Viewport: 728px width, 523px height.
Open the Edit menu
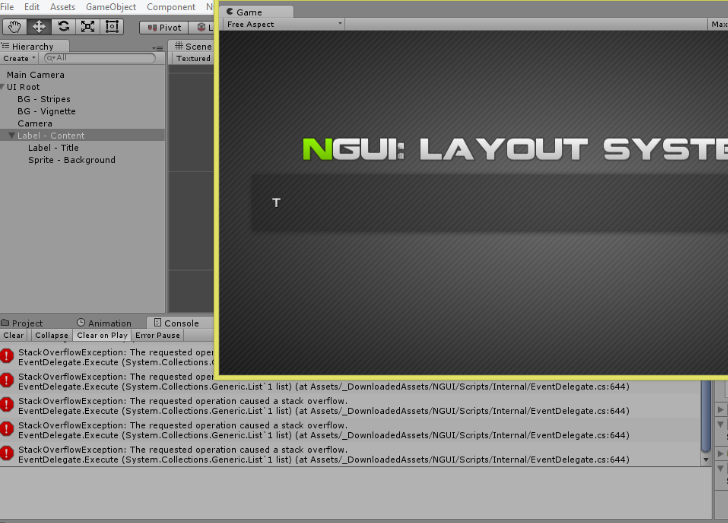(32, 7)
